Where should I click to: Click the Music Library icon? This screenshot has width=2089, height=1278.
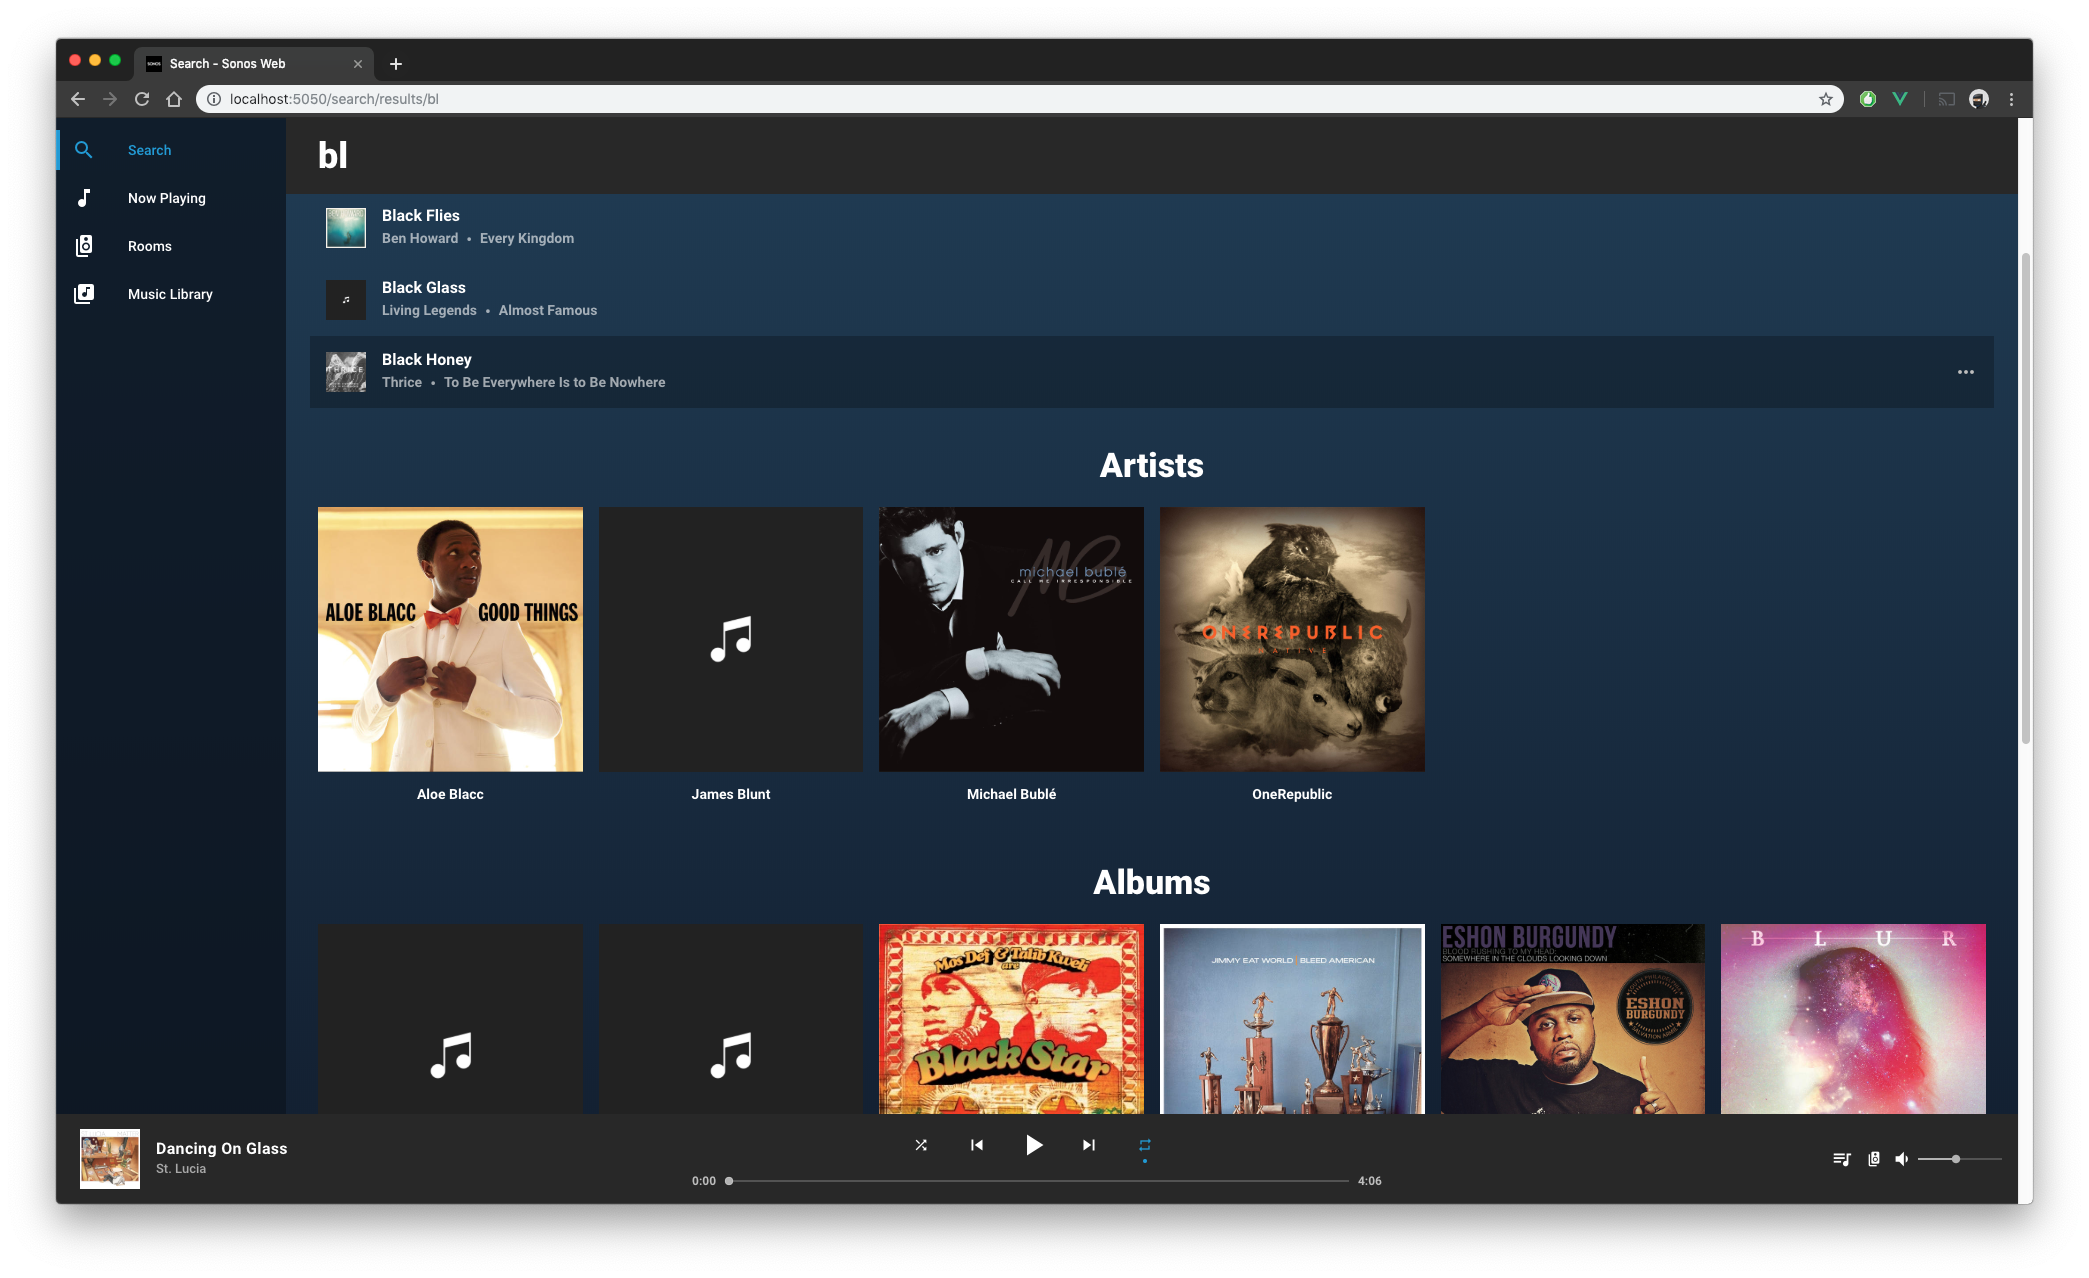coord(84,293)
